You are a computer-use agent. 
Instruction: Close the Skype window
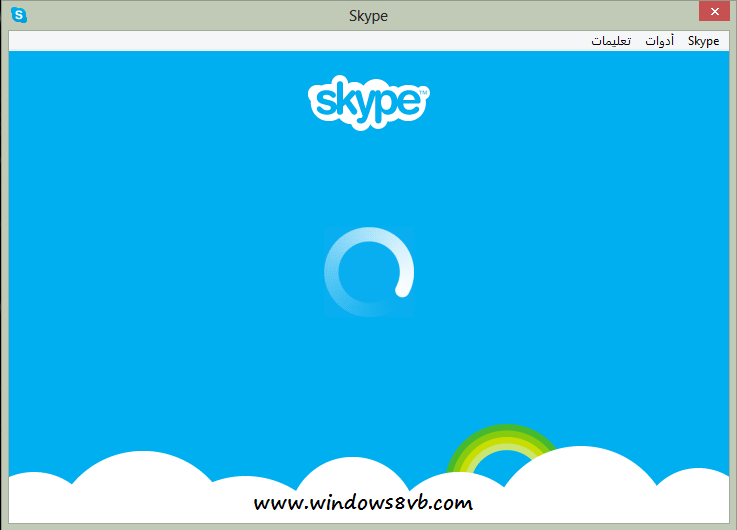click(714, 12)
